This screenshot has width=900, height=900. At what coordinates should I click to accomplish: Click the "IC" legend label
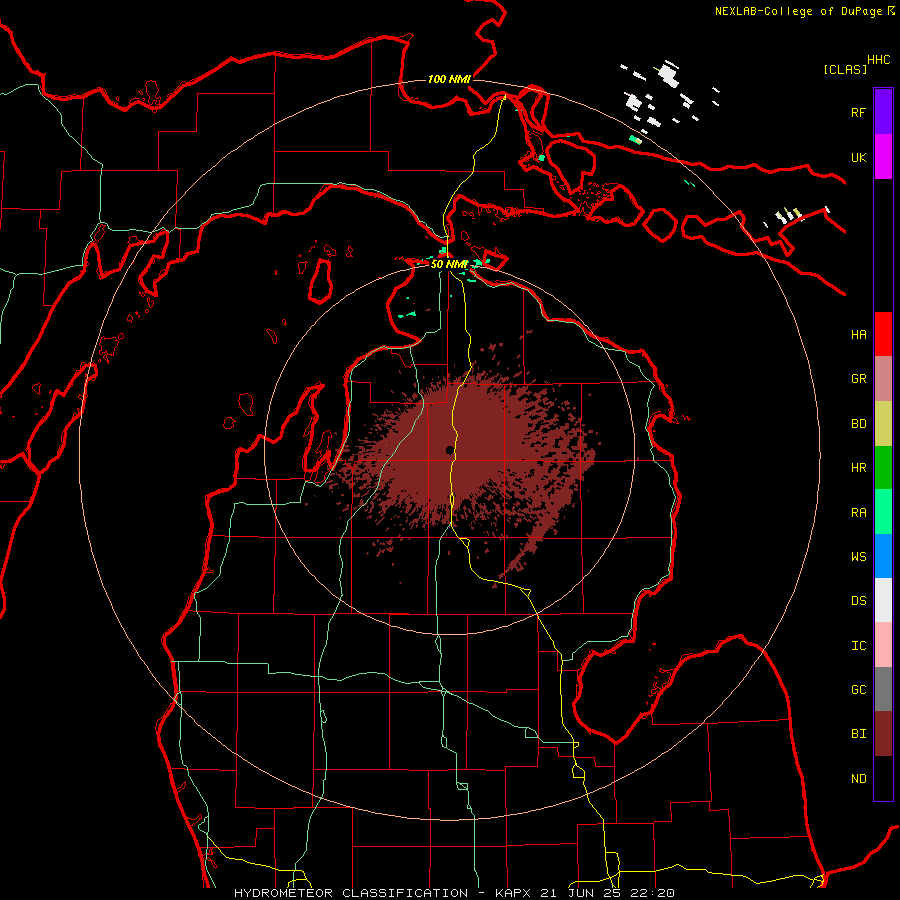[x=858, y=646]
